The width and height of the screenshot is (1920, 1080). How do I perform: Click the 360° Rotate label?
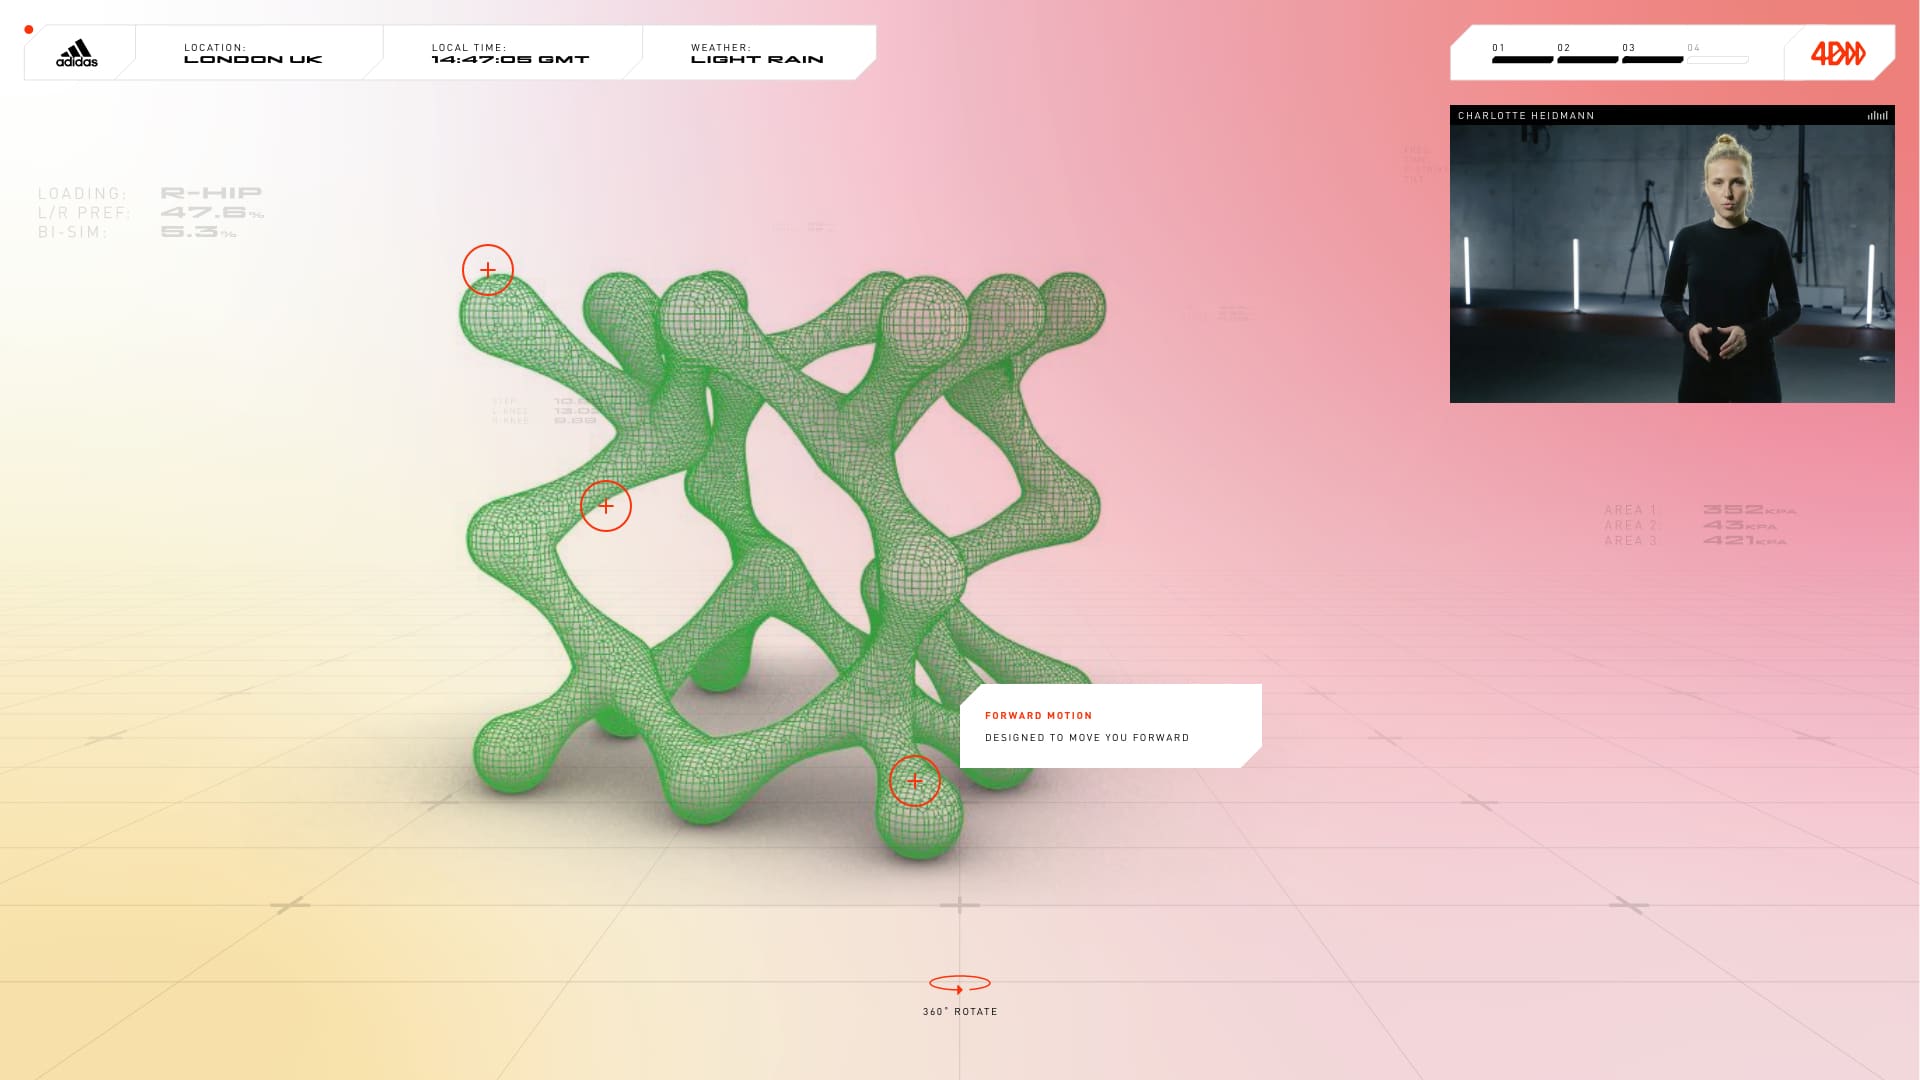[960, 1012]
